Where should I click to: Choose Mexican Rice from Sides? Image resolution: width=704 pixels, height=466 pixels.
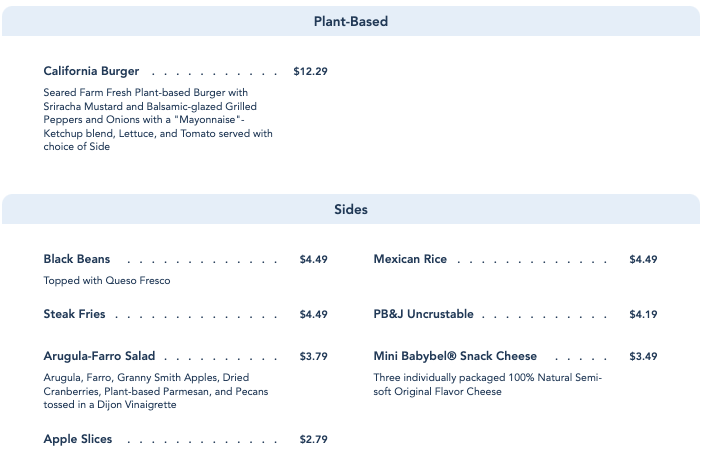[410, 260]
